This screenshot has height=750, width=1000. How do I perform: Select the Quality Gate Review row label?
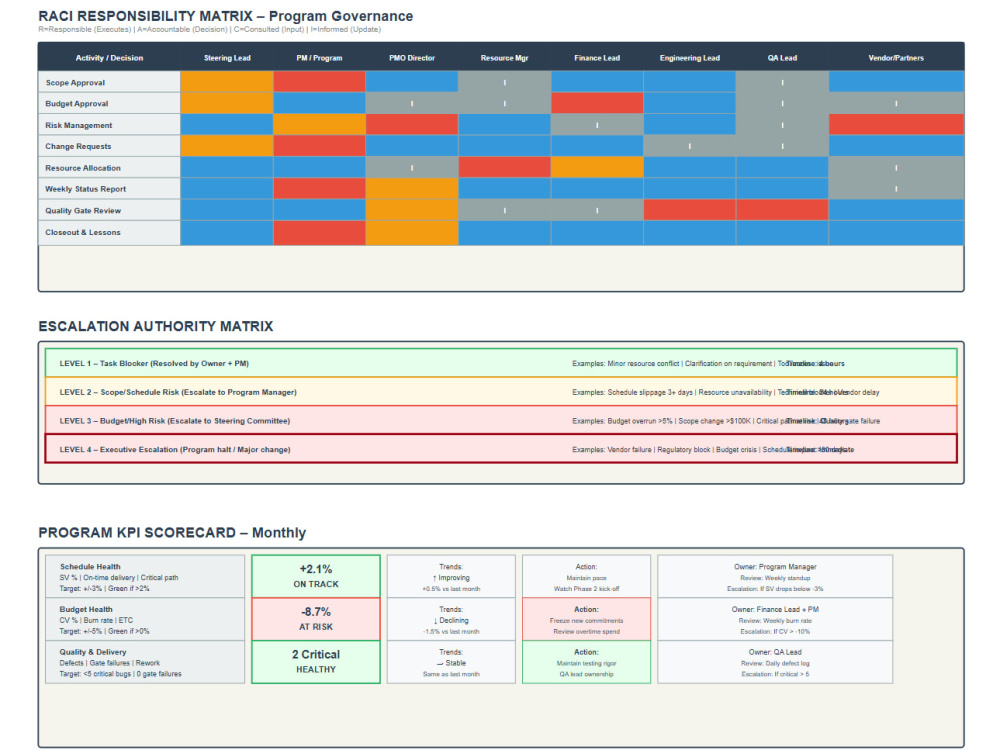coord(109,210)
